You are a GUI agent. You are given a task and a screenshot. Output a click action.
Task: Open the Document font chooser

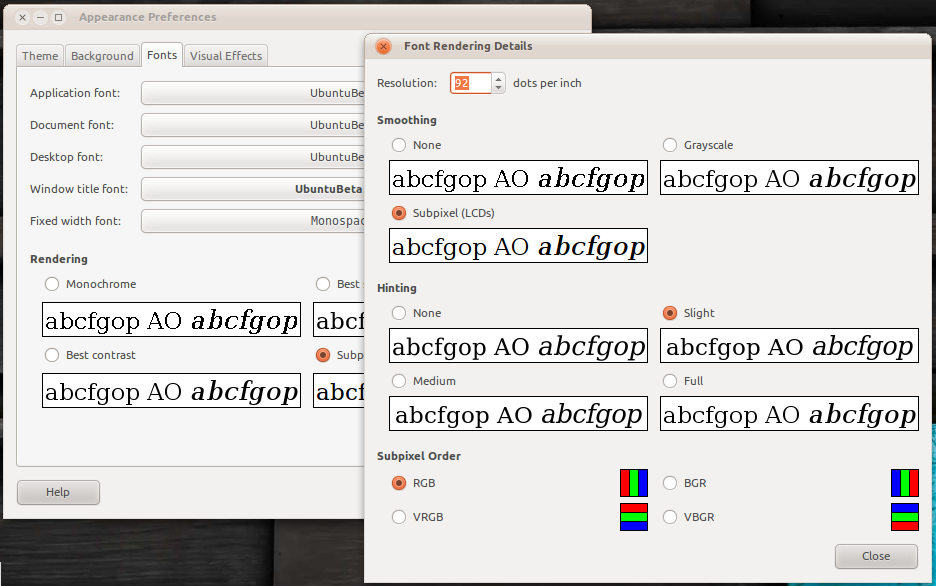coord(252,125)
